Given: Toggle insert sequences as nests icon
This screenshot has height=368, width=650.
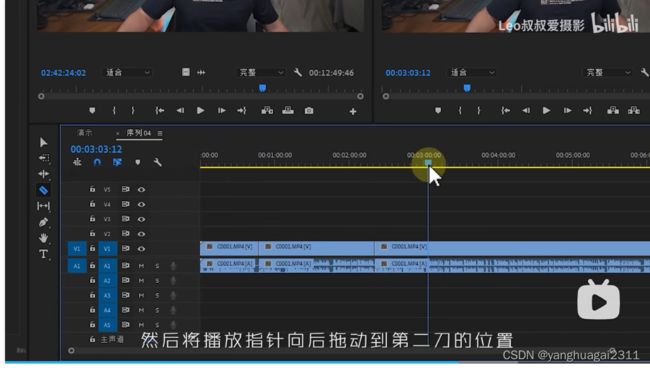Looking at the screenshot, I should pyautogui.click(x=77, y=162).
